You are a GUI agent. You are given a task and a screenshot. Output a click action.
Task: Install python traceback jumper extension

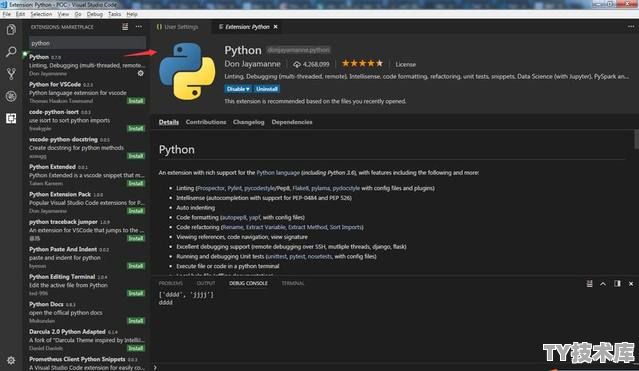(x=136, y=238)
